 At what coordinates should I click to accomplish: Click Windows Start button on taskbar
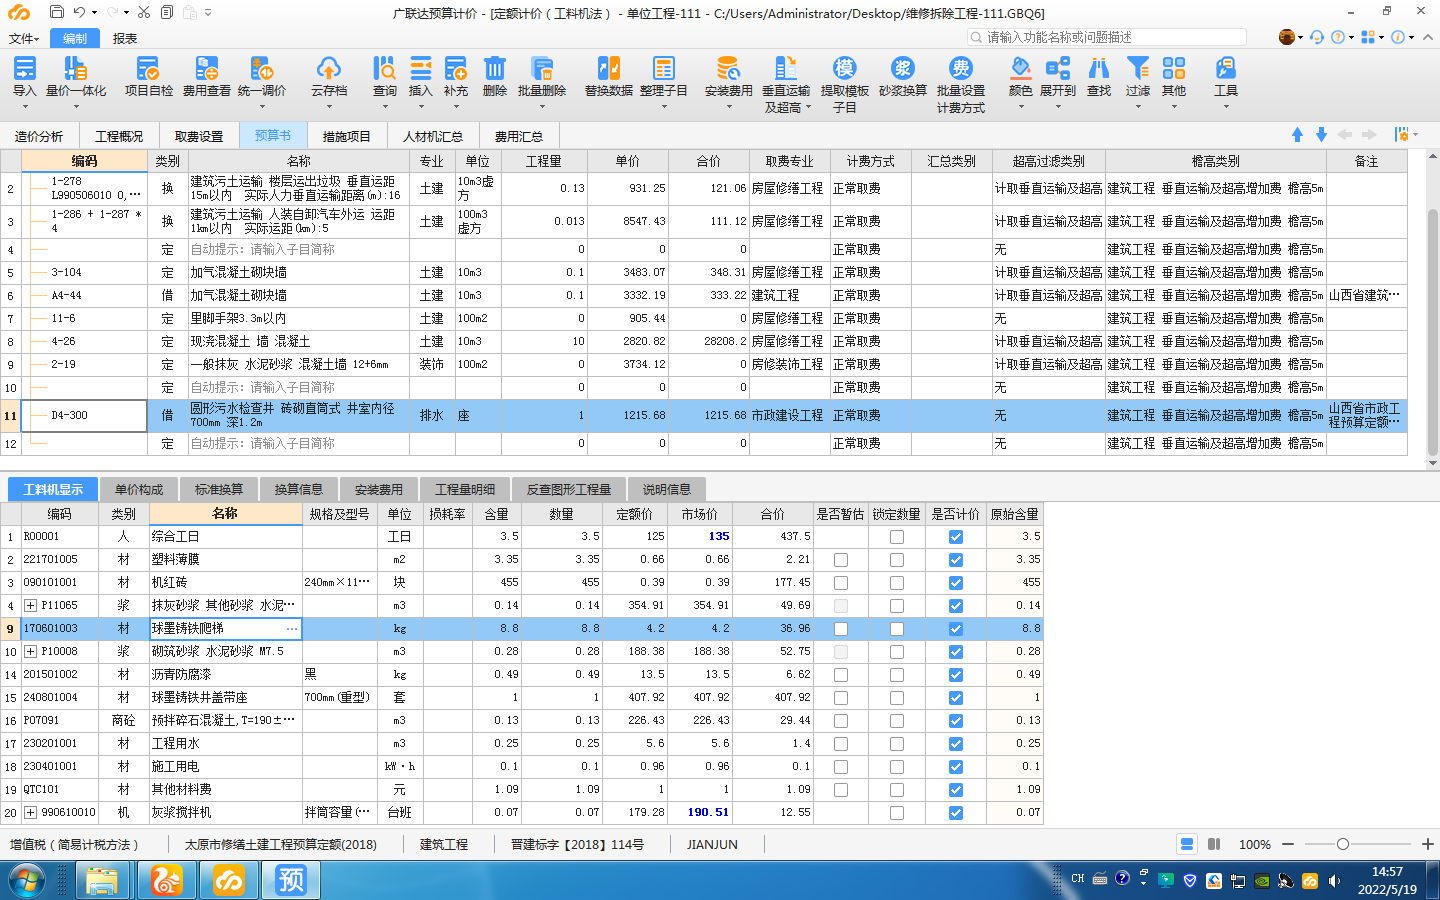(27, 881)
